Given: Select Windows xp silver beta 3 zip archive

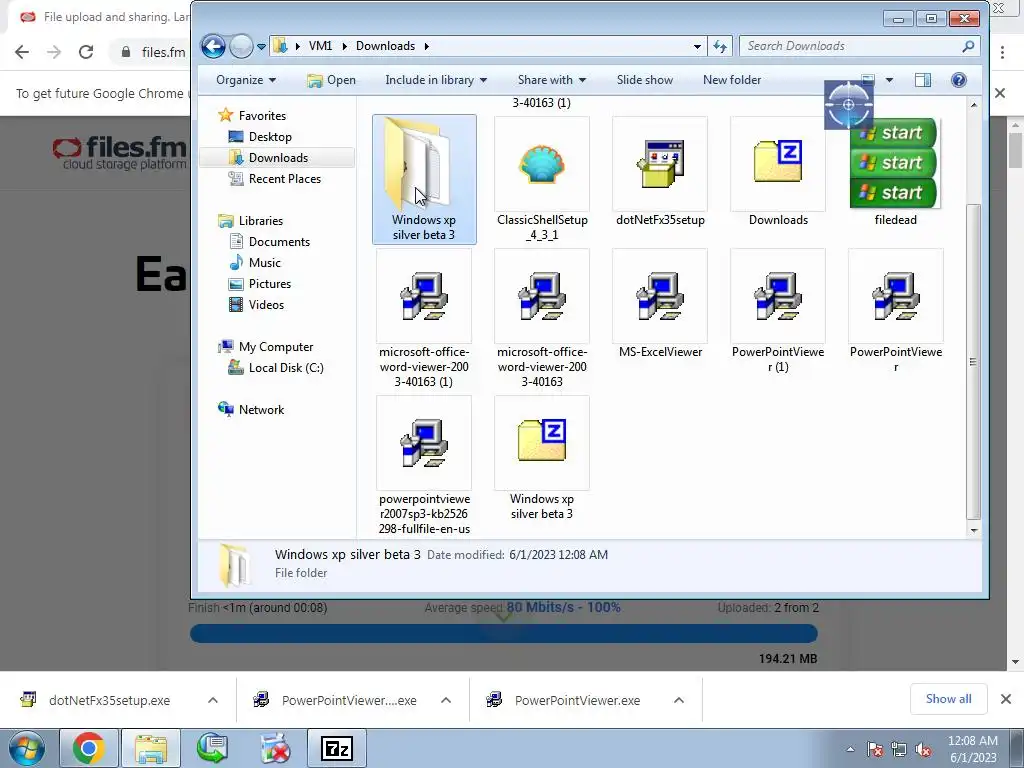Looking at the screenshot, I should coord(542,458).
